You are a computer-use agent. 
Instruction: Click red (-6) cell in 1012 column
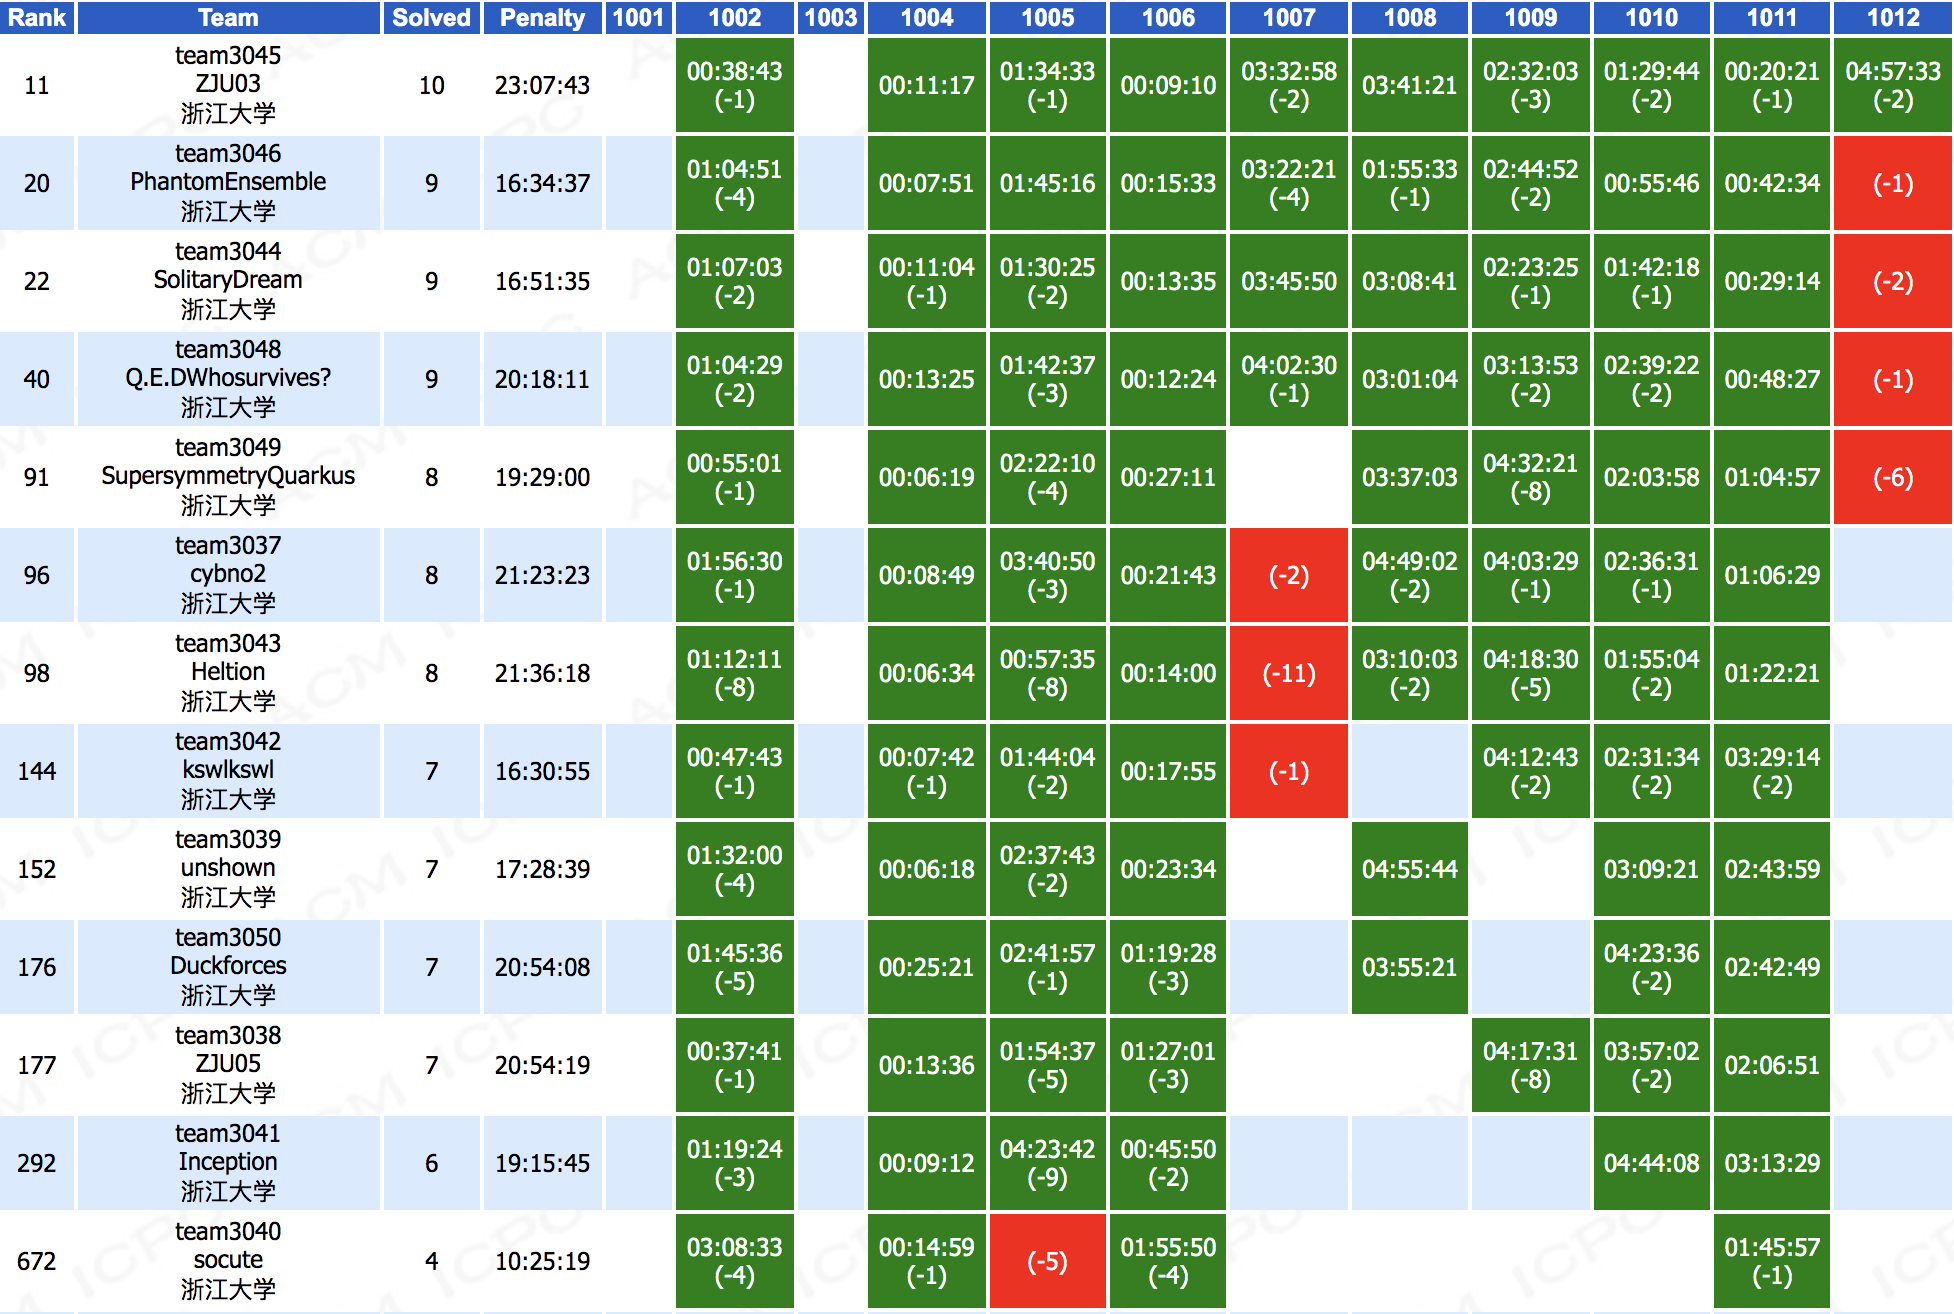click(1892, 477)
